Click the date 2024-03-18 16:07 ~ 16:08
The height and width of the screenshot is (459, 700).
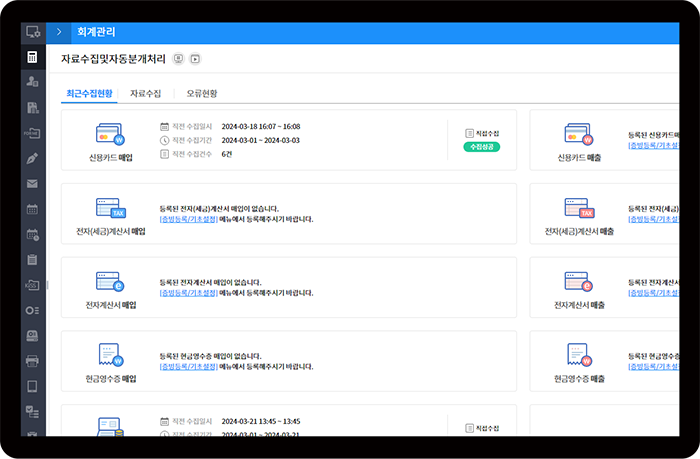click(261, 126)
